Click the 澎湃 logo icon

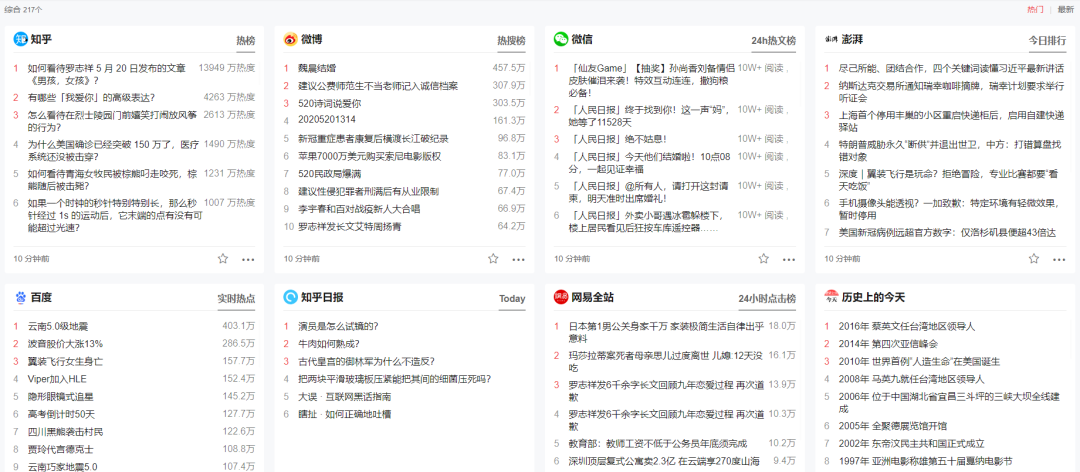831,39
